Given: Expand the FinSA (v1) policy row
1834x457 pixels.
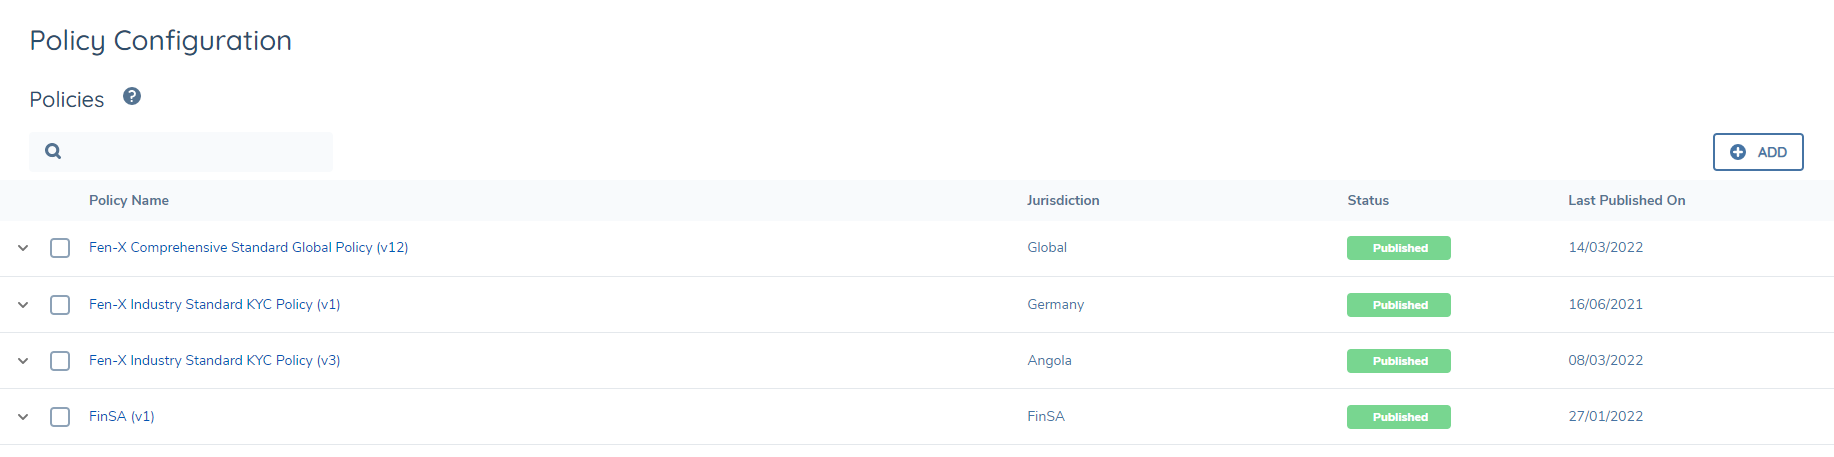Looking at the screenshot, I should coord(23,417).
